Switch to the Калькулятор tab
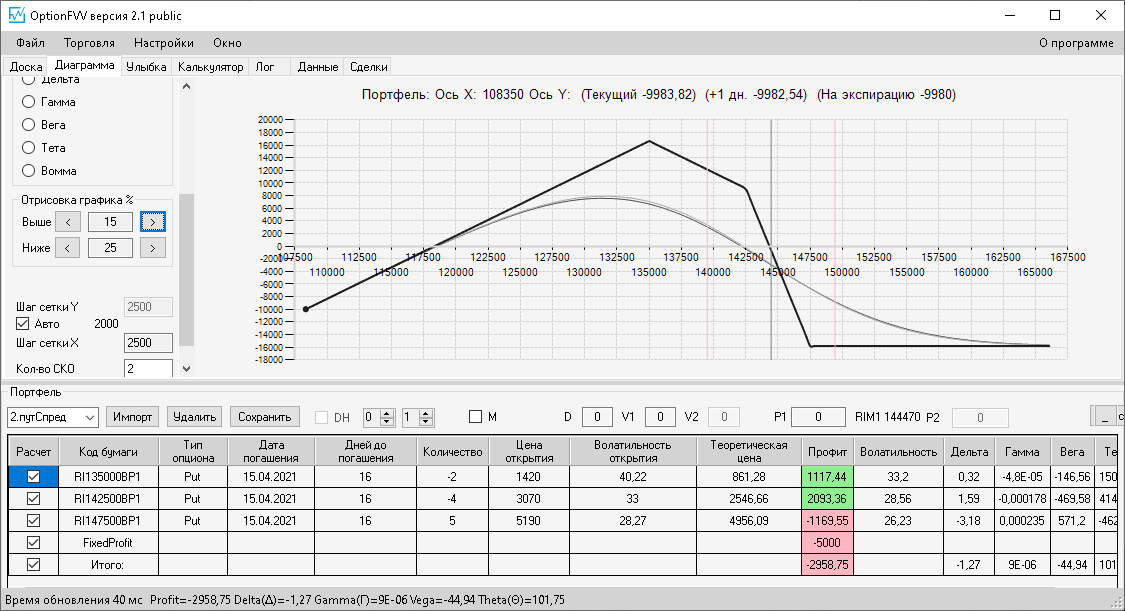Screen dimensions: 1125x611 click(210, 67)
